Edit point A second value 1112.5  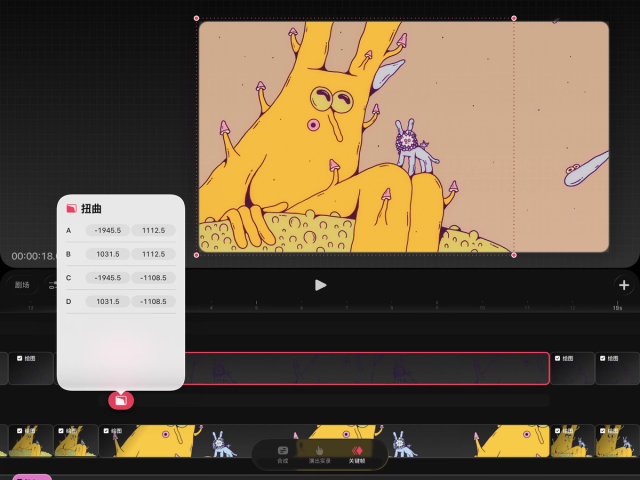pyautogui.click(x=153, y=230)
